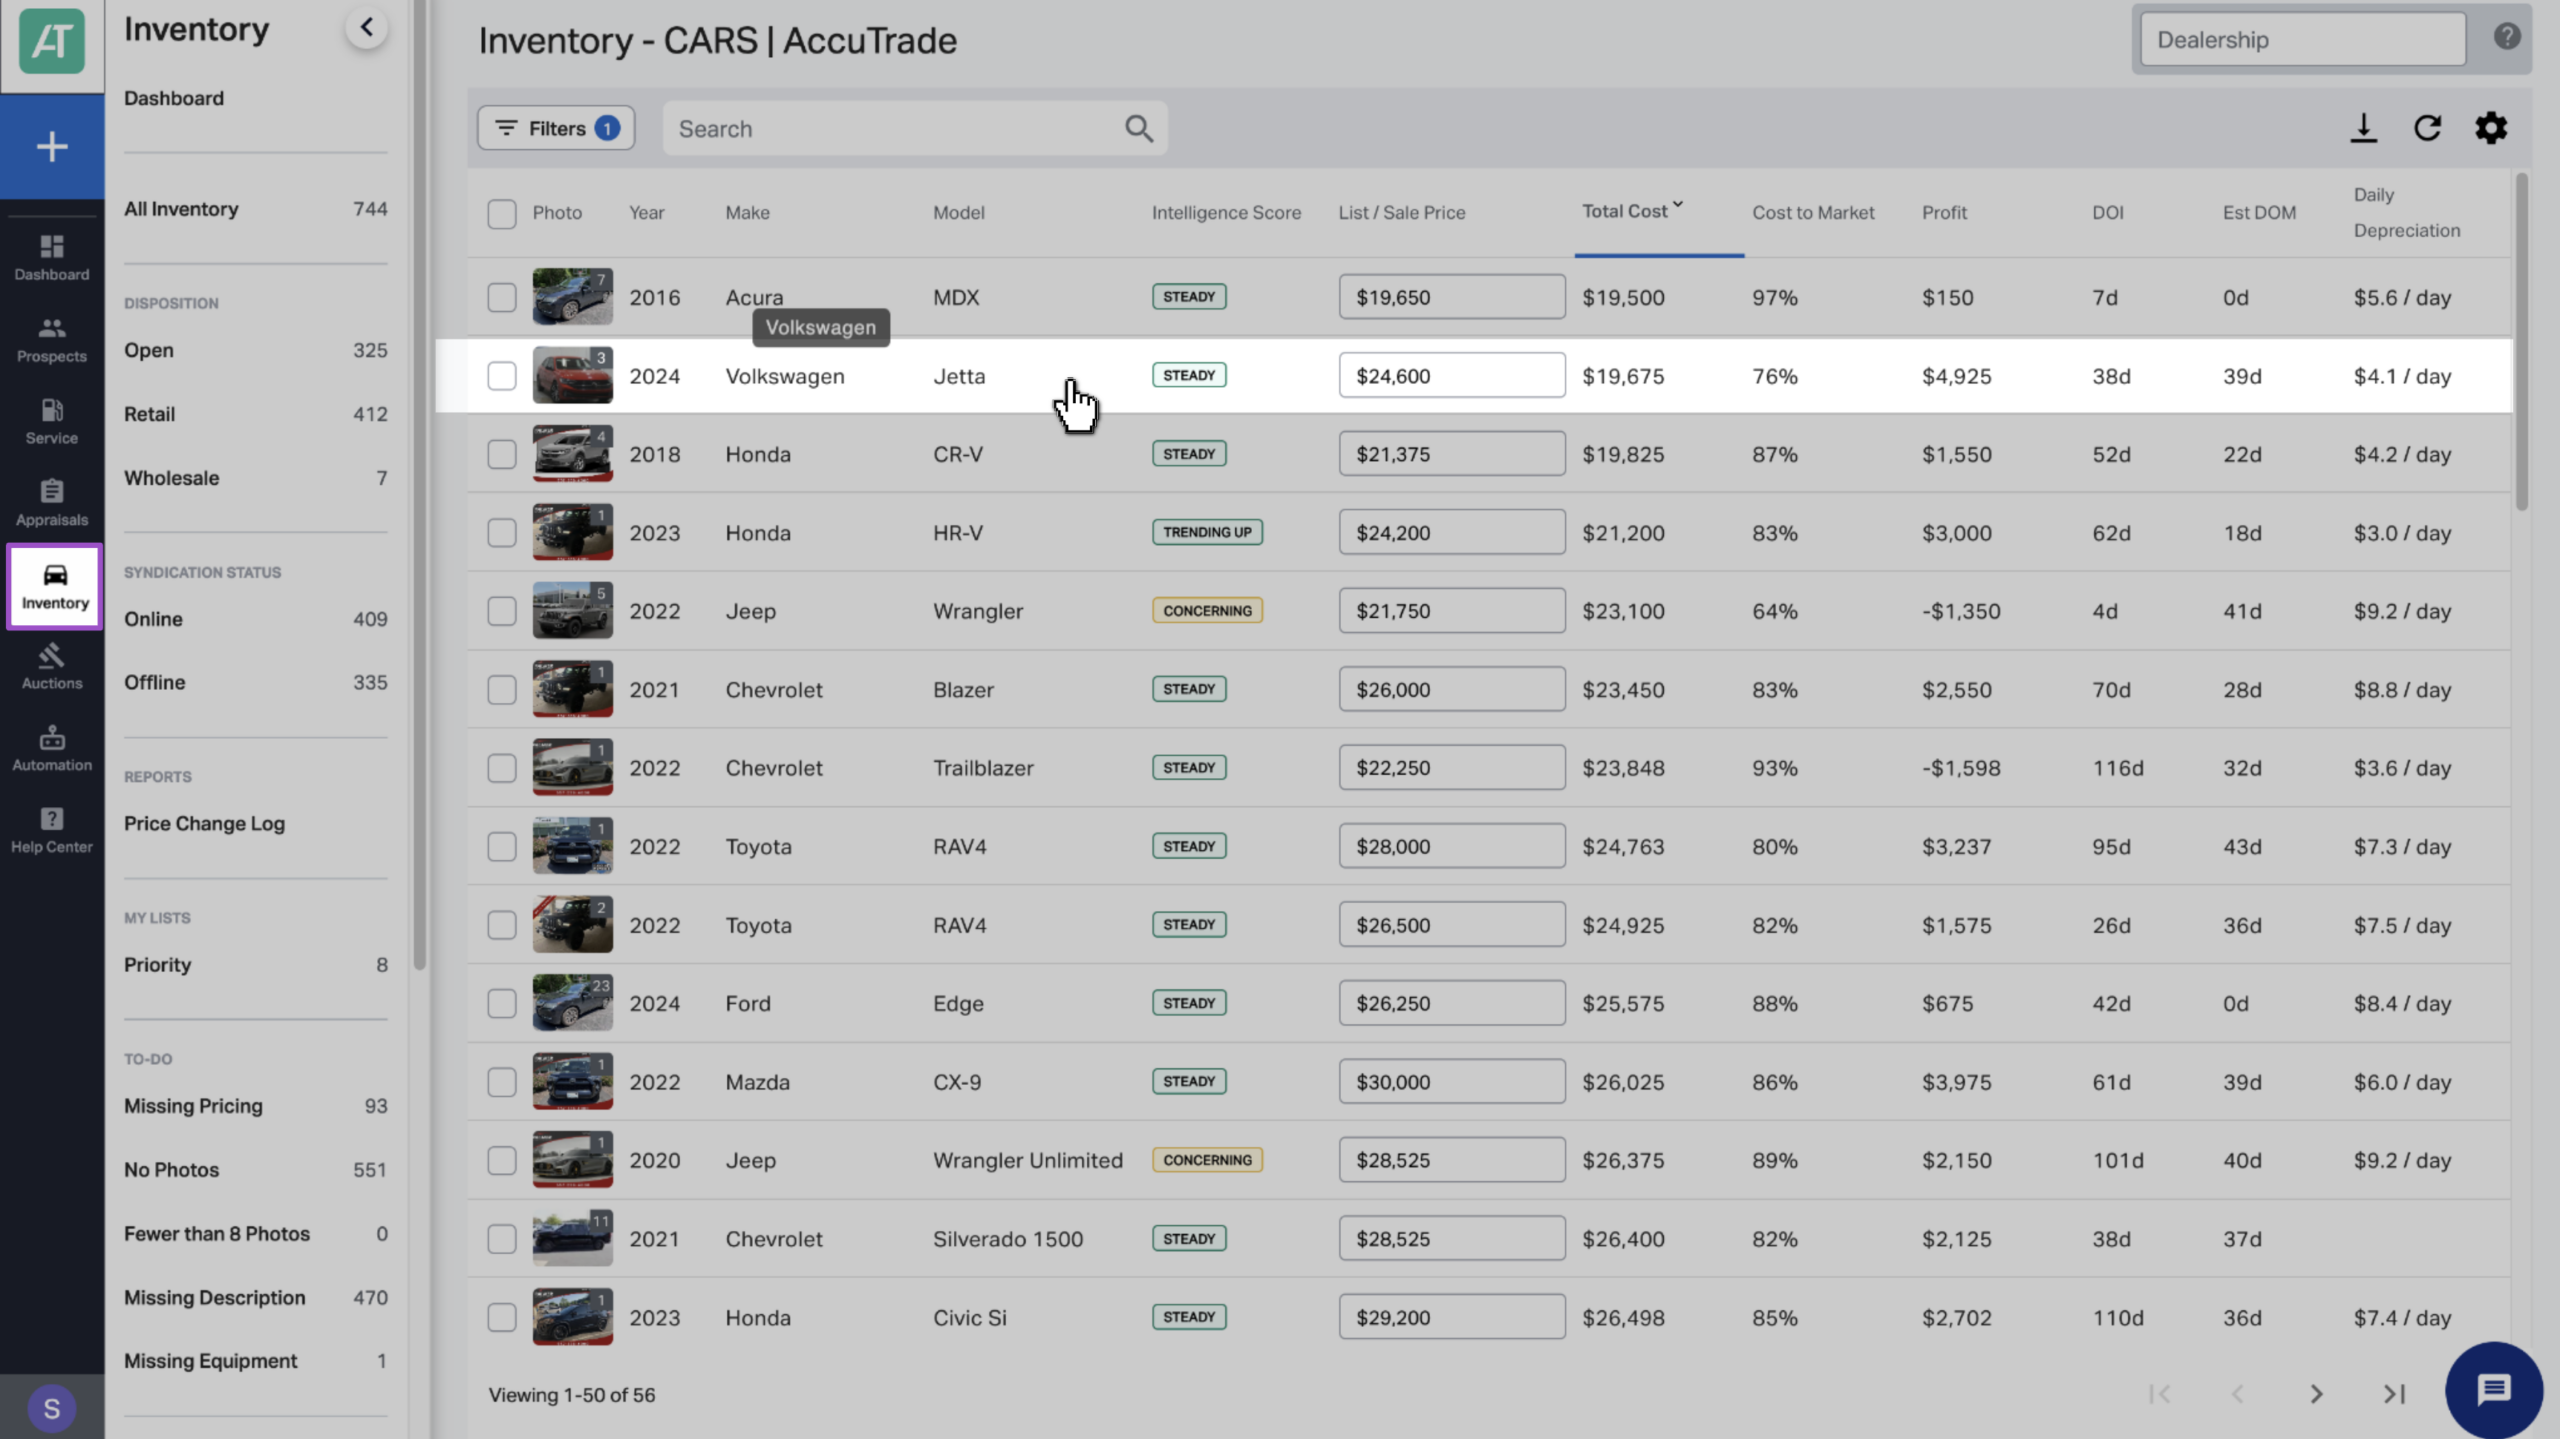Screen dimensions: 2560x1439
Task: Refresh the inventory table
Action: pyautogui.click(x=2427, y=128)
